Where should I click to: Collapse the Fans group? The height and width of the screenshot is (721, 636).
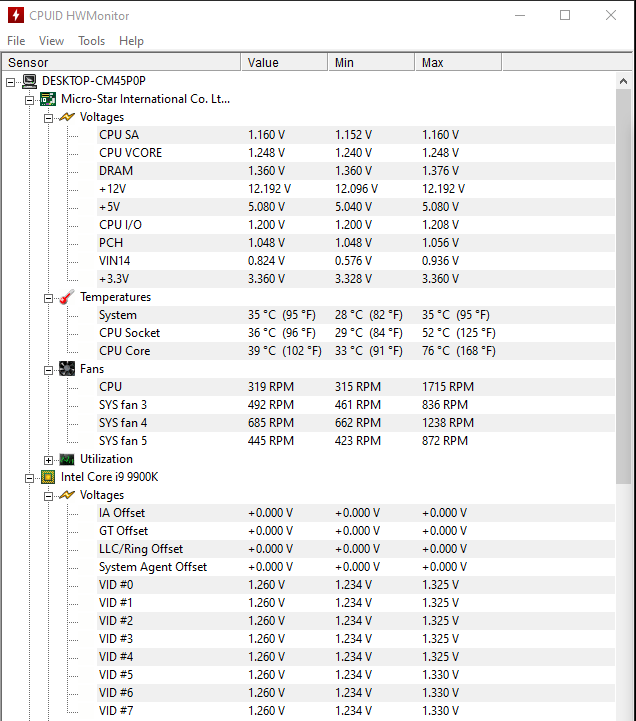48,371
